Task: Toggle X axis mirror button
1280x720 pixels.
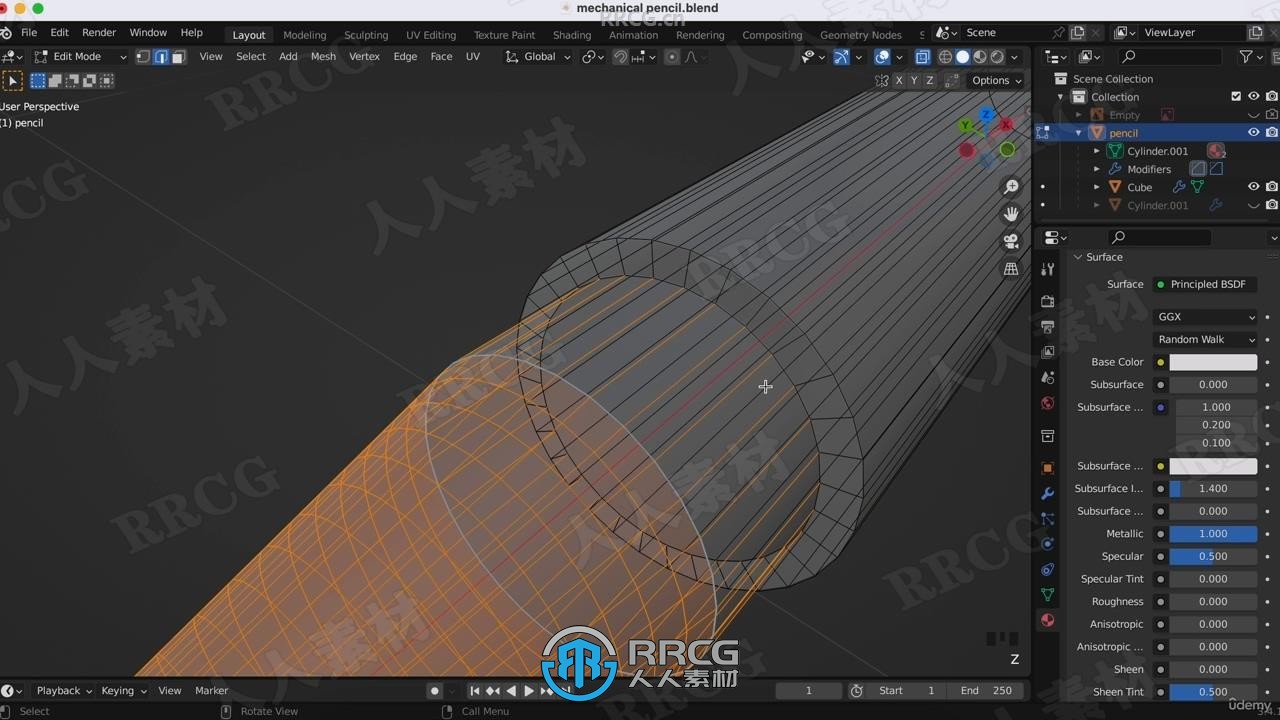Action: point(899,80)
